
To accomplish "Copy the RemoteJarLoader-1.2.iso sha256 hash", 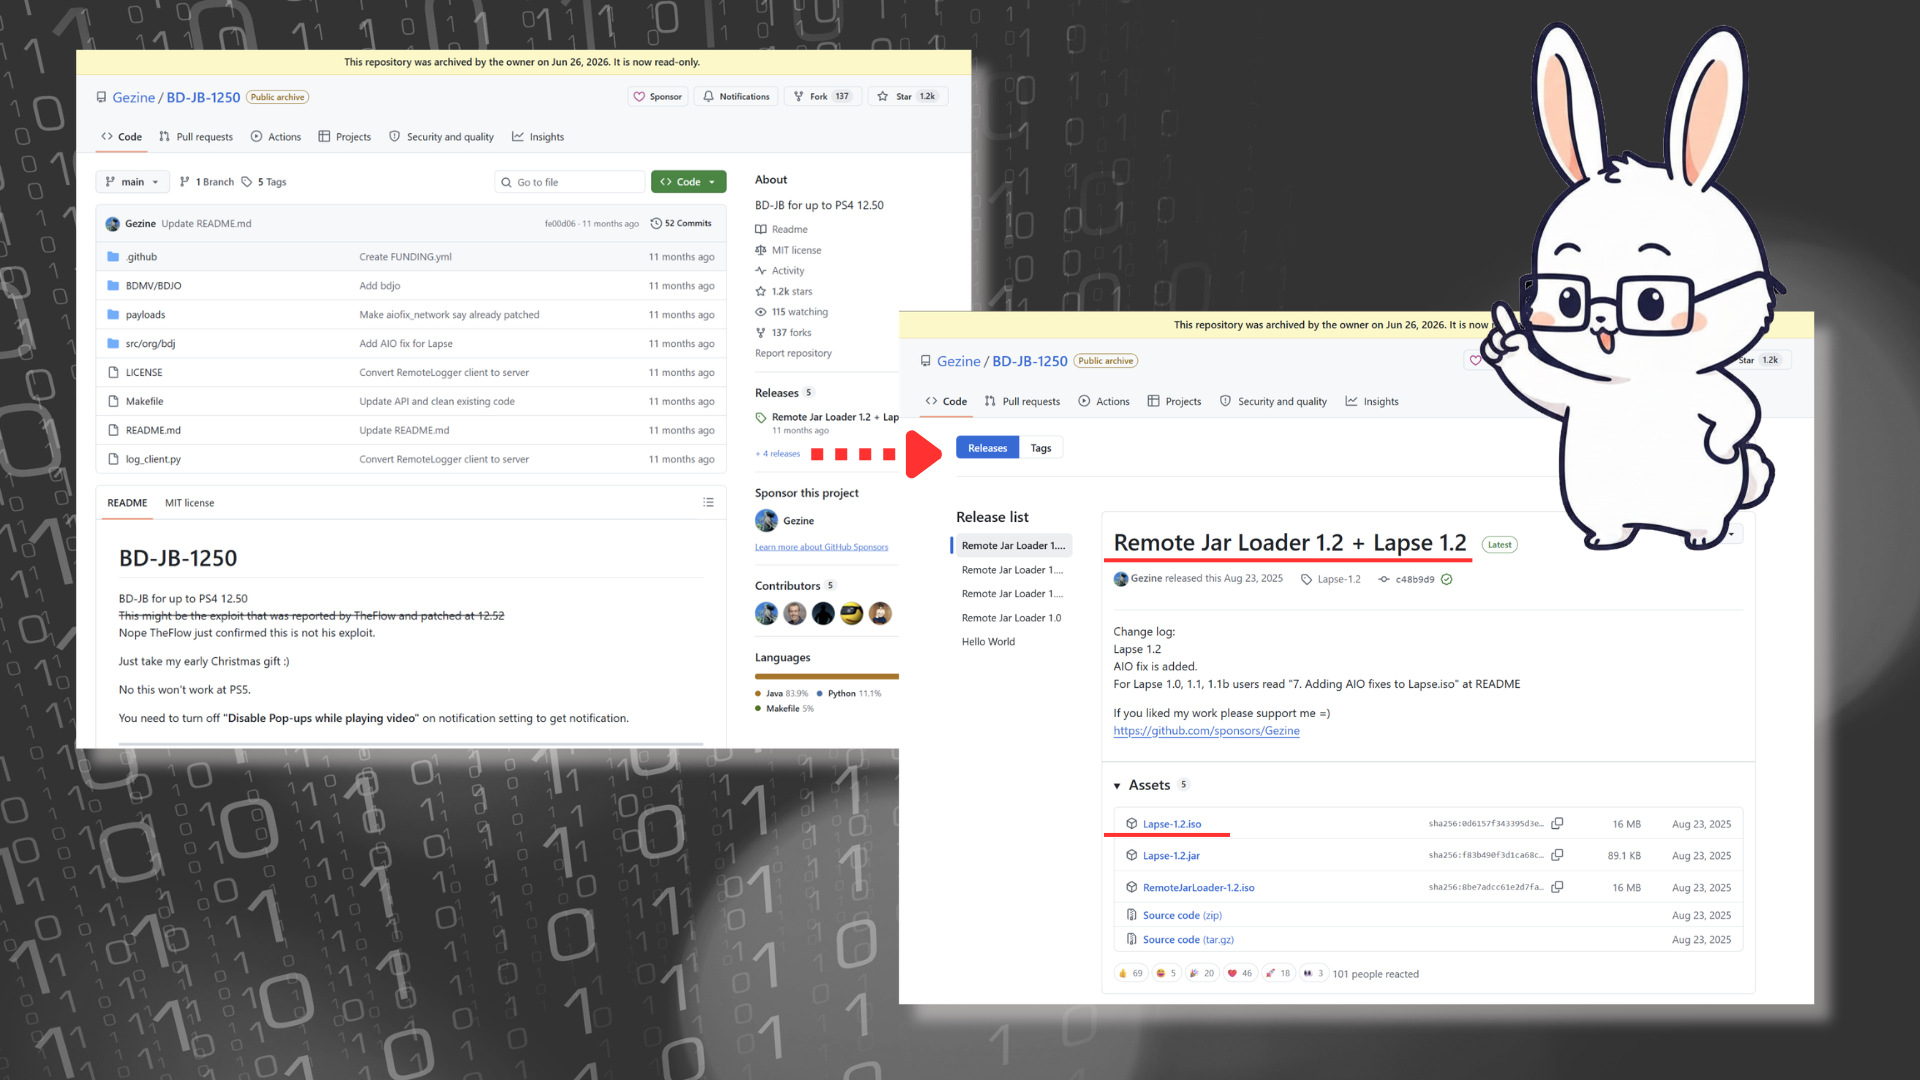I will click(x=1557, y=888).
